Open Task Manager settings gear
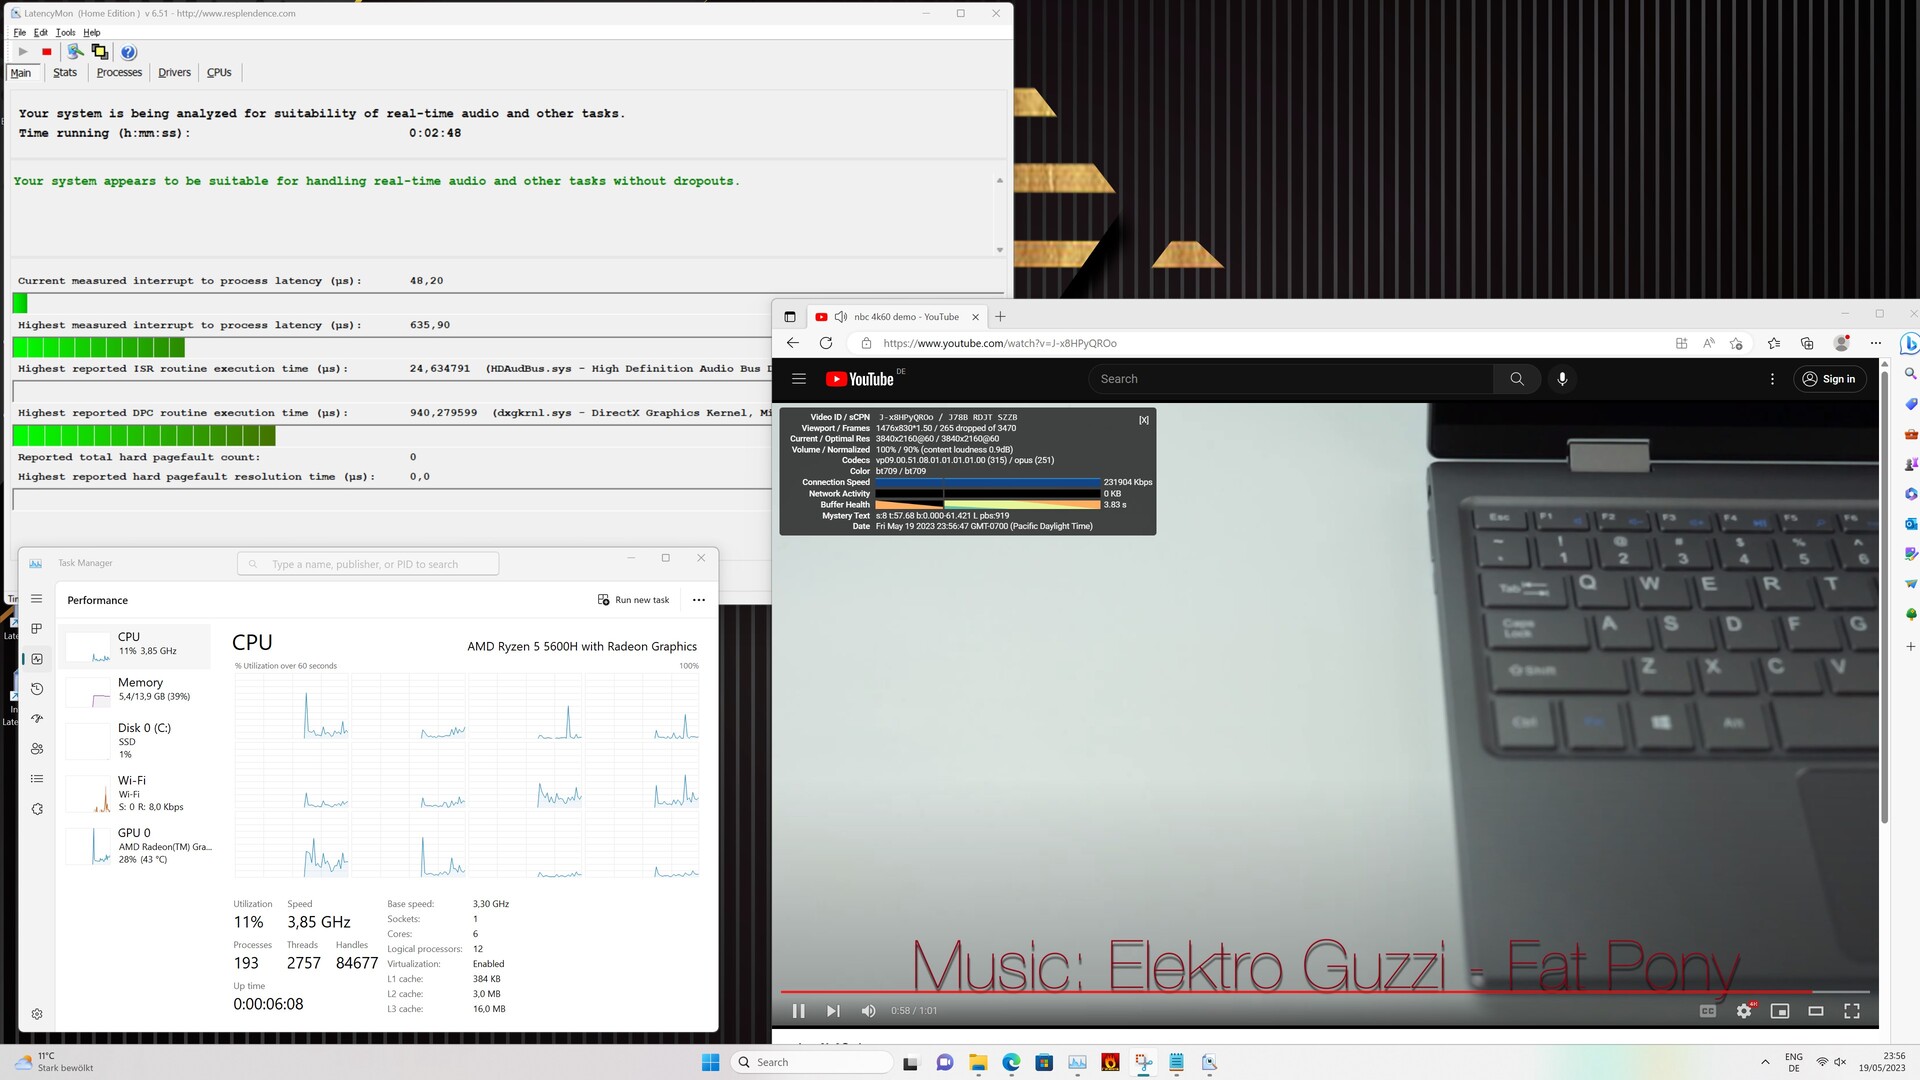This screenshot has height=1080, width=1920. pos(37,1014)
